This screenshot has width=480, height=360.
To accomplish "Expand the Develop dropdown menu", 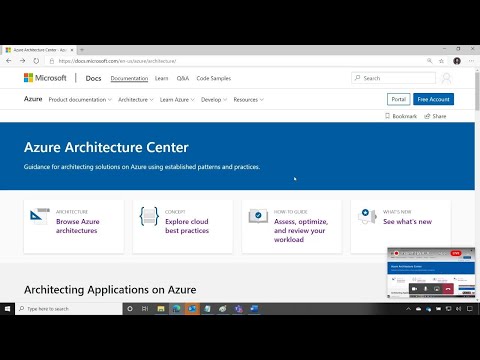I will [214, 100].
